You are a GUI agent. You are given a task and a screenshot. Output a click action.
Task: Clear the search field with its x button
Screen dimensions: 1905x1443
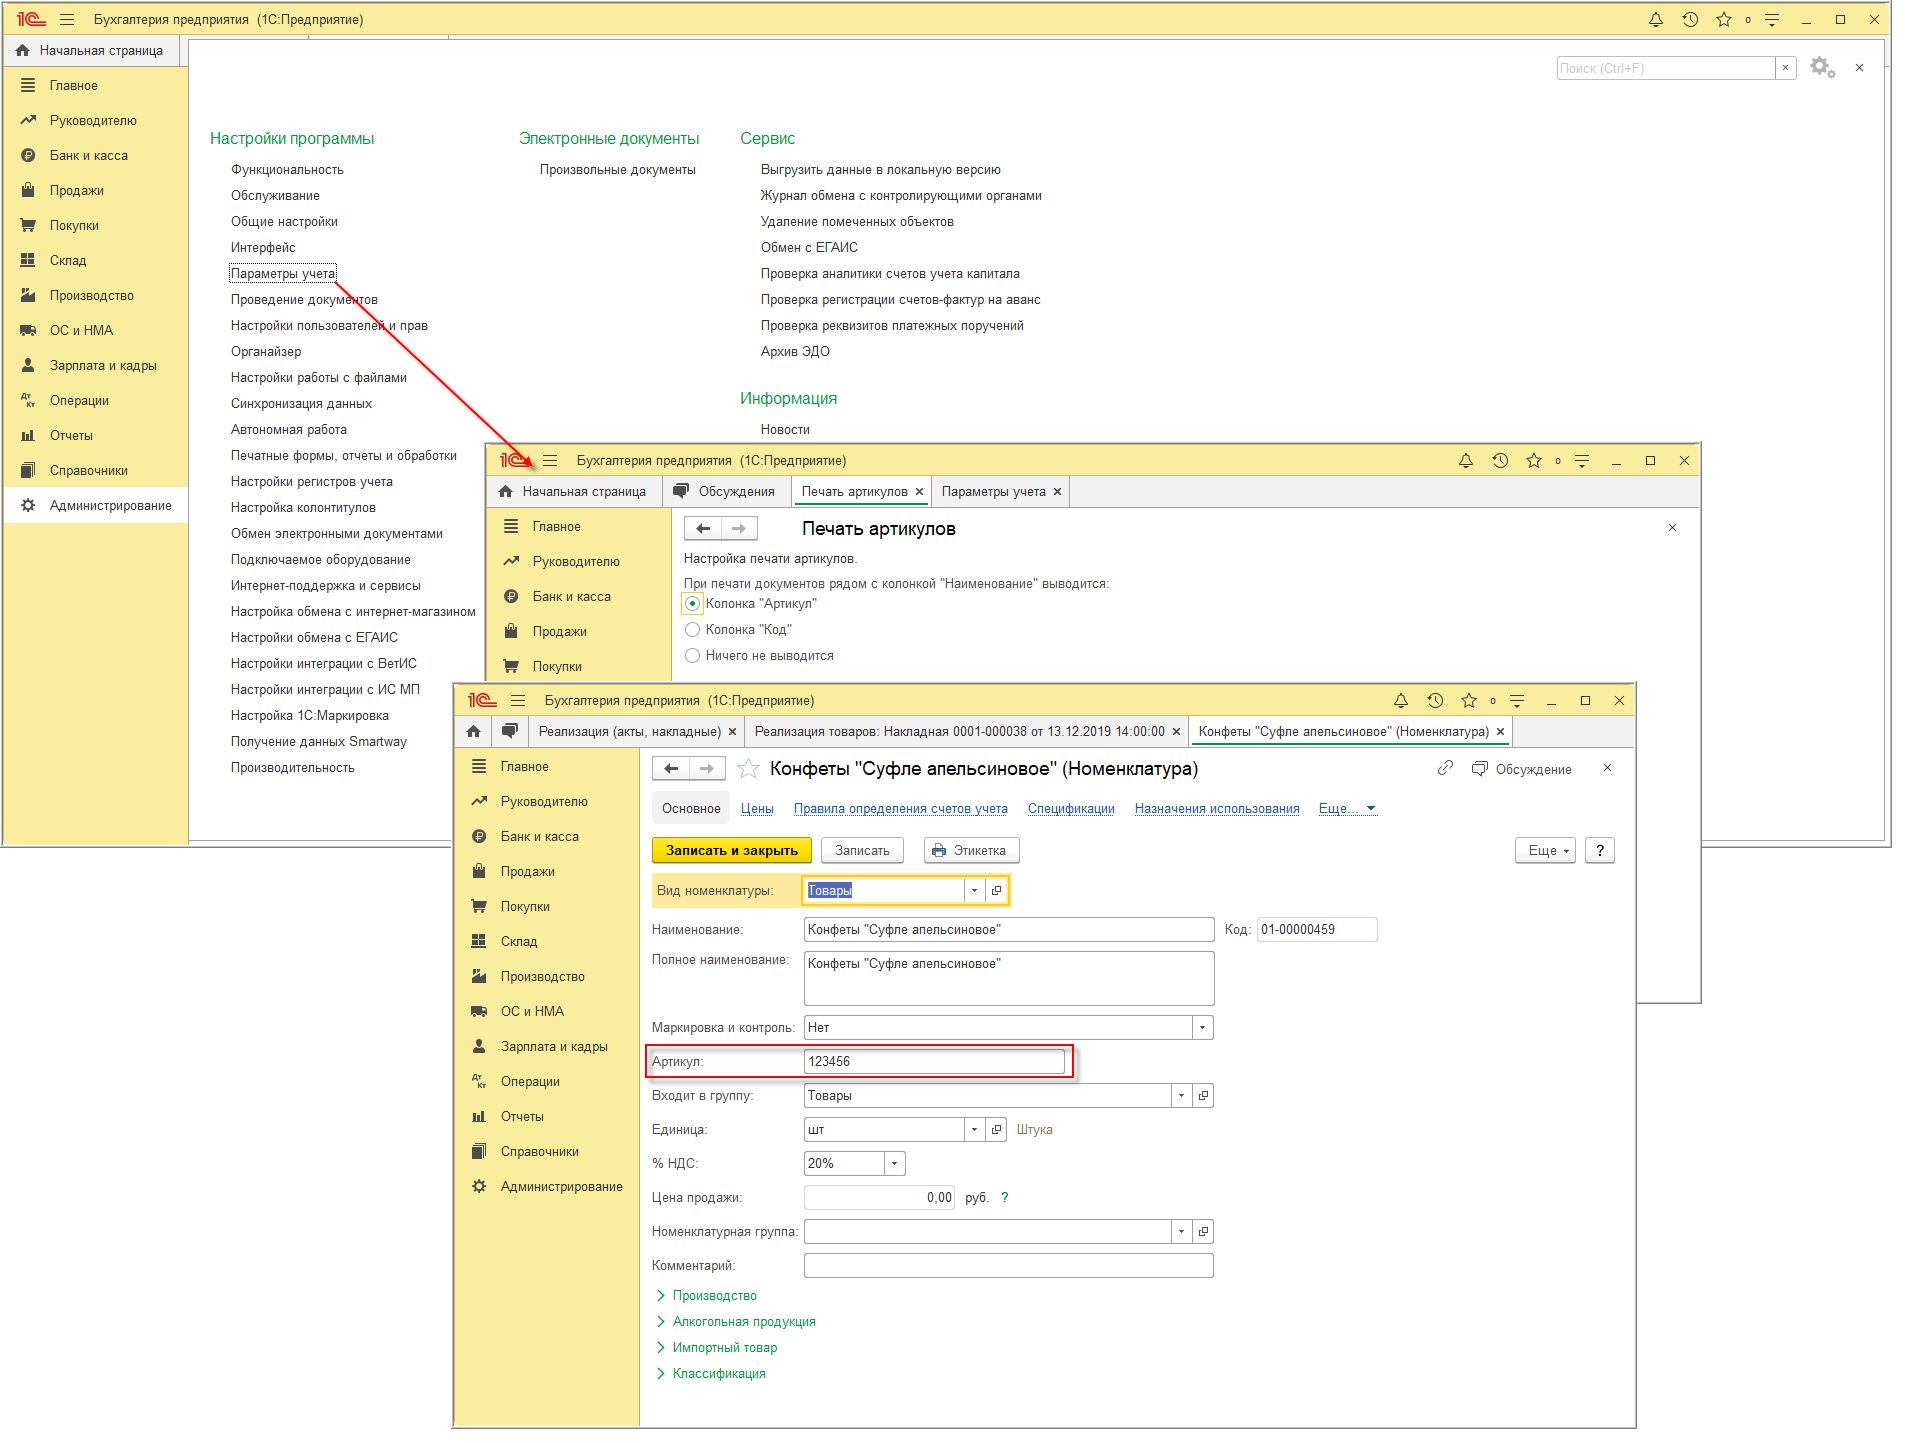(x=1785, y=68)
